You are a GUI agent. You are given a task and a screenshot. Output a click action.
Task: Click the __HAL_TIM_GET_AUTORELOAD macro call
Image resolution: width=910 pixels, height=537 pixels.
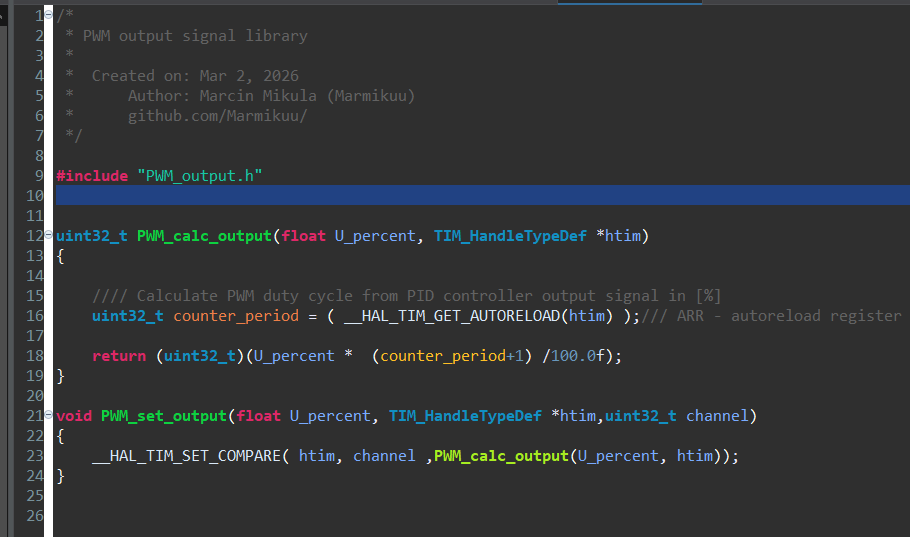pyautogui.click(x=452, y=316)
